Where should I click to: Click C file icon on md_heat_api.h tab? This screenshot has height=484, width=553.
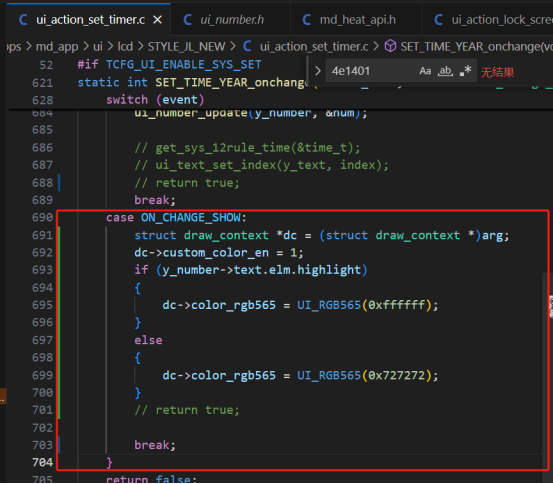click(306, 20)
